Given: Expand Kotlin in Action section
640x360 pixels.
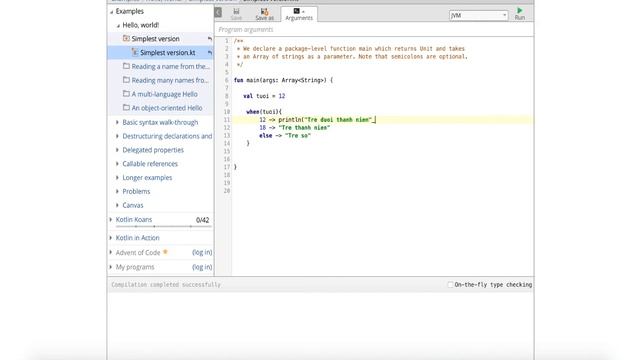Looking at the screenshot, I should coord(111,238).
